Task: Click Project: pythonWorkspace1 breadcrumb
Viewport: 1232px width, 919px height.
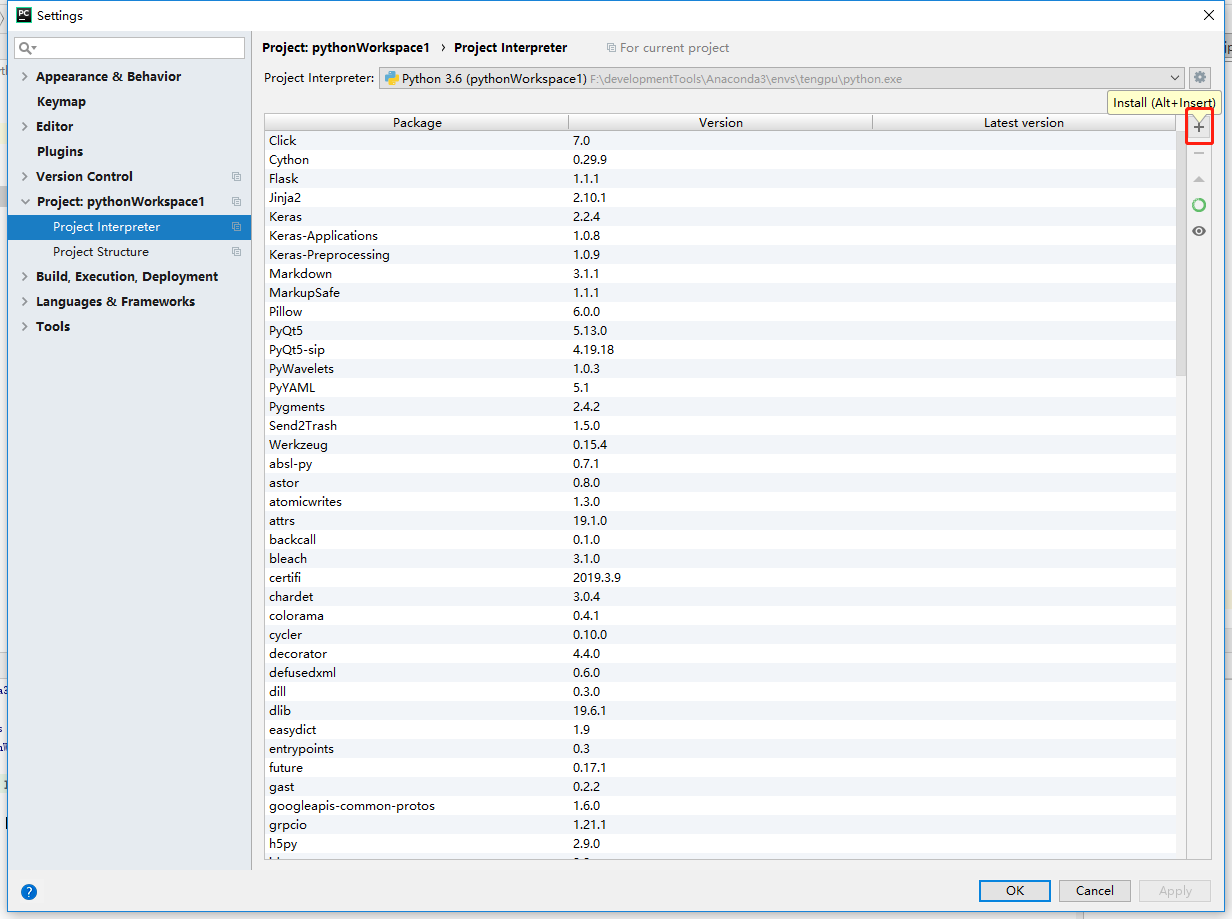Action: click(x=346, y=48)
